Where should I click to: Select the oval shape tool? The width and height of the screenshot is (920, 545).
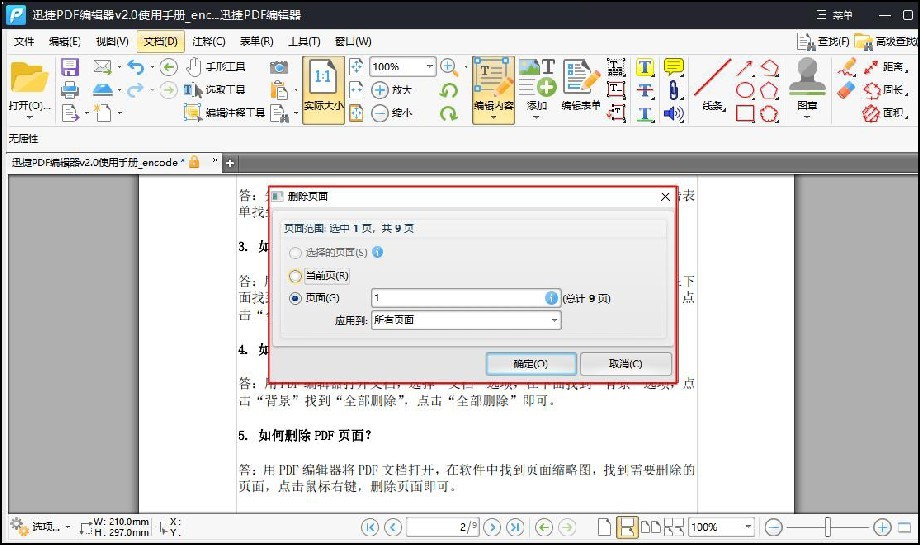(x=745, y=90)
